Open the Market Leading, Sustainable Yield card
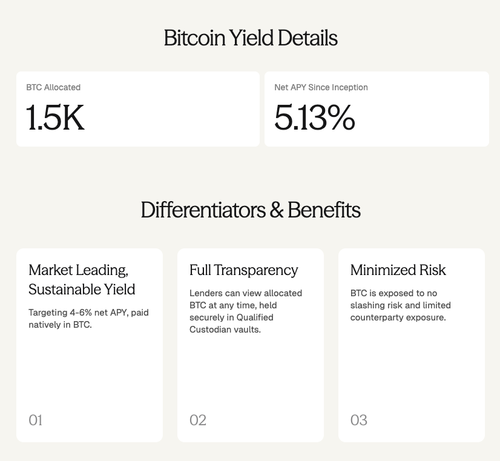500x461 pixels. tap(89, 345)
